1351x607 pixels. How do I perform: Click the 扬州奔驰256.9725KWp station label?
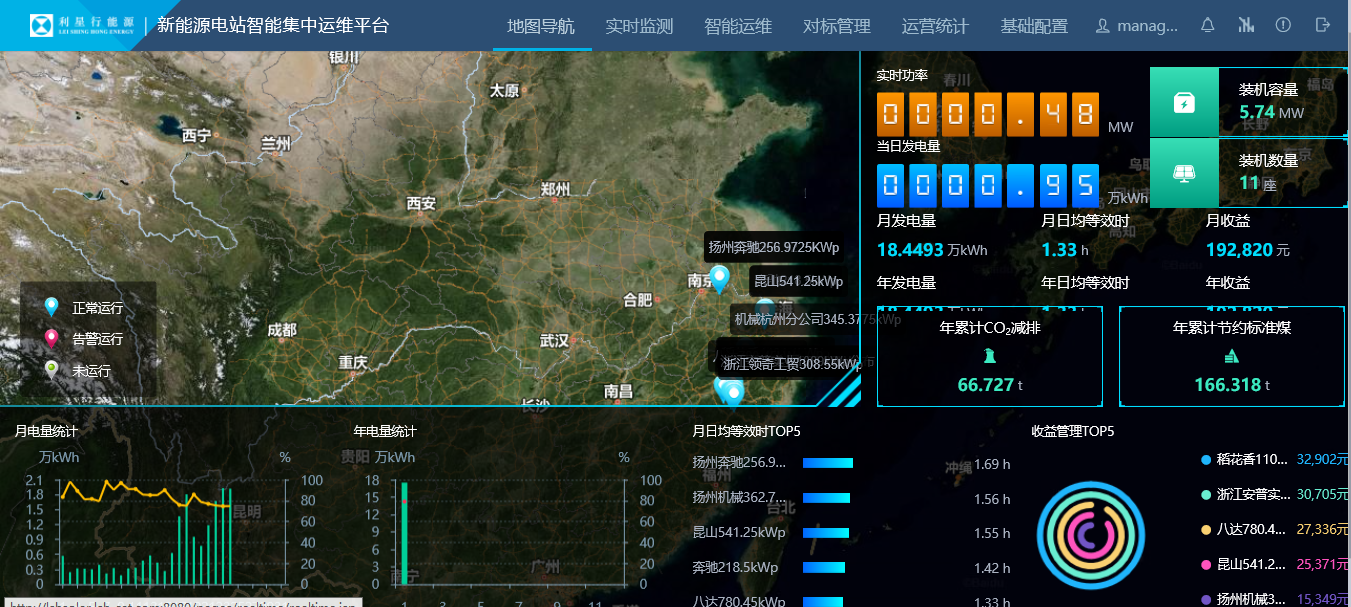(x=774, y=248)
